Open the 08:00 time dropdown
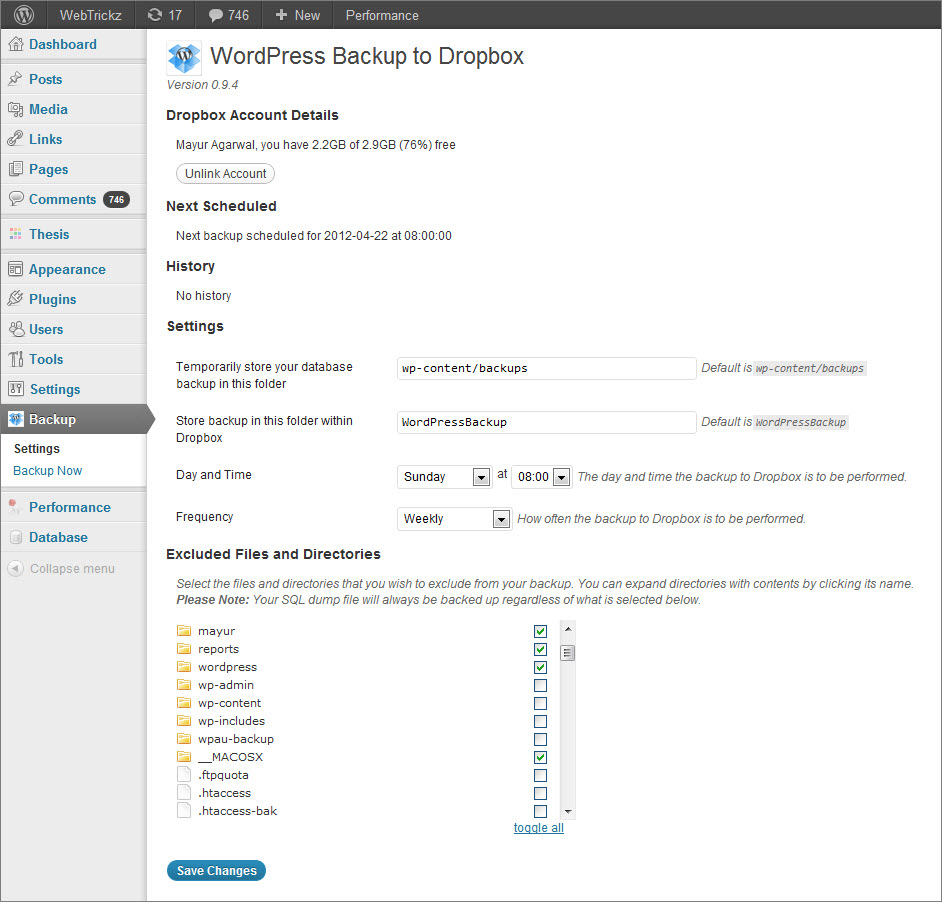 tap(541, 477)
